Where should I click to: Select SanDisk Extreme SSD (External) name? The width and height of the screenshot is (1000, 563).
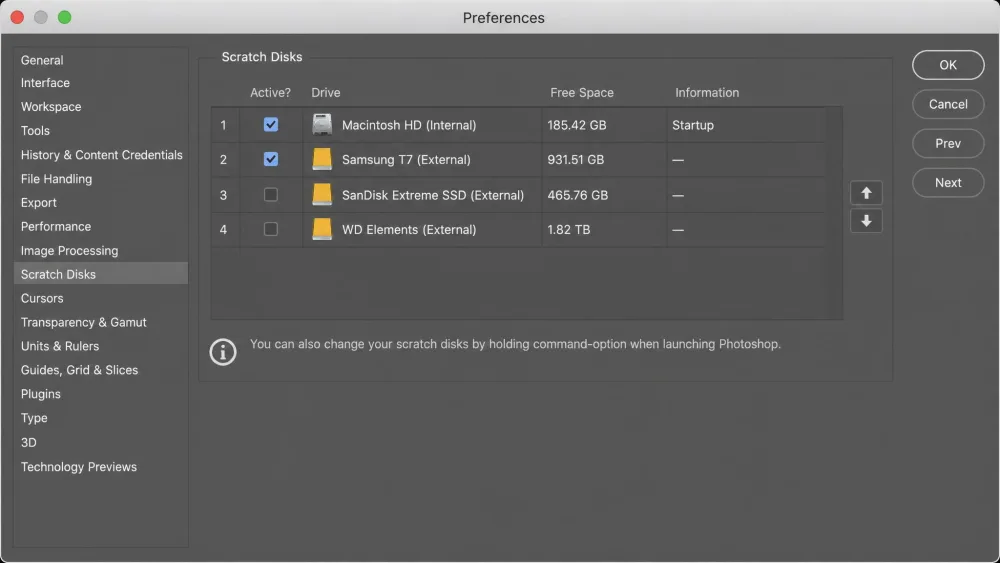[433, 195]
